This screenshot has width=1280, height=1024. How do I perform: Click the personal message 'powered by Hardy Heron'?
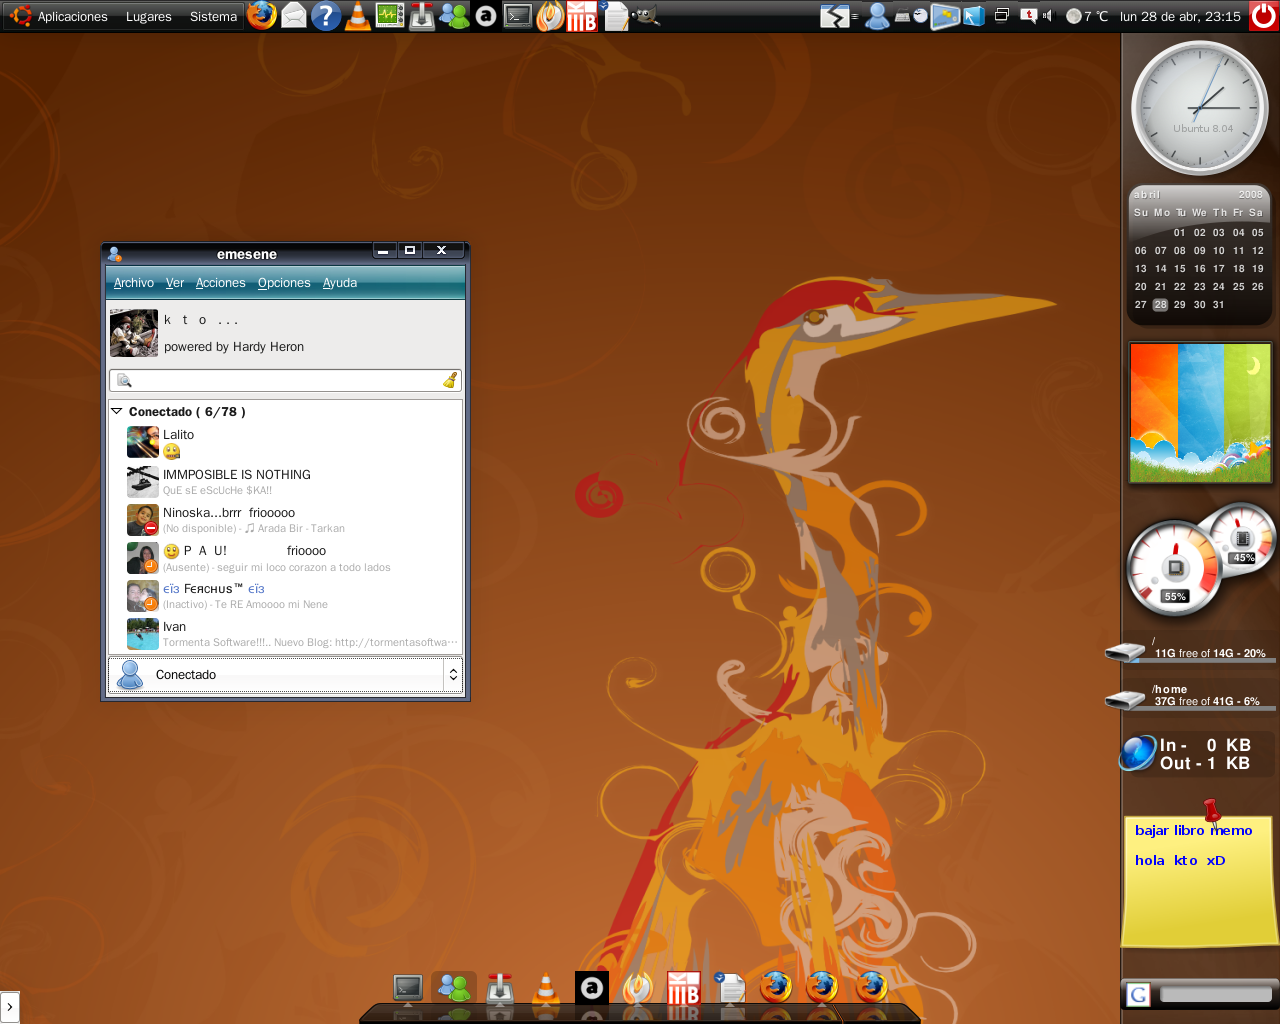coord(234,347)
